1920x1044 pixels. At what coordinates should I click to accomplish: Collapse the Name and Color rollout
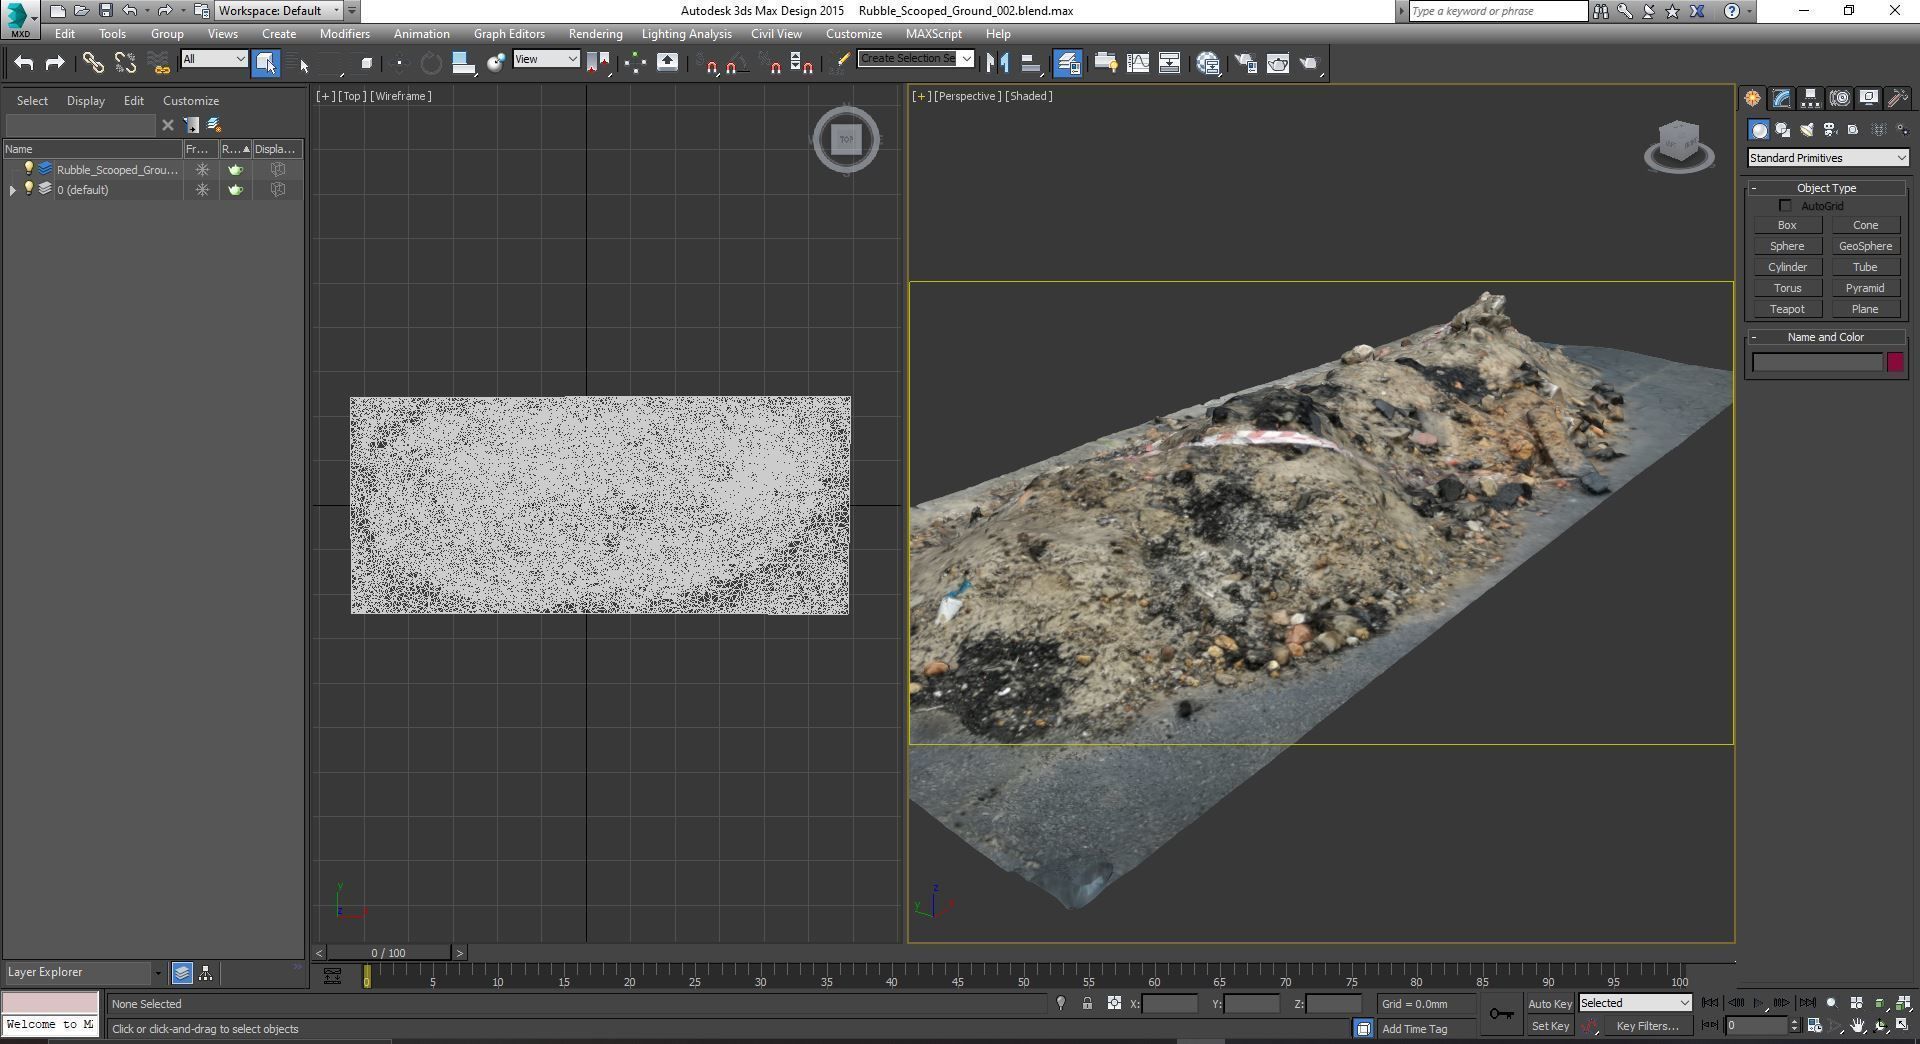click(x=1826, y=337)
